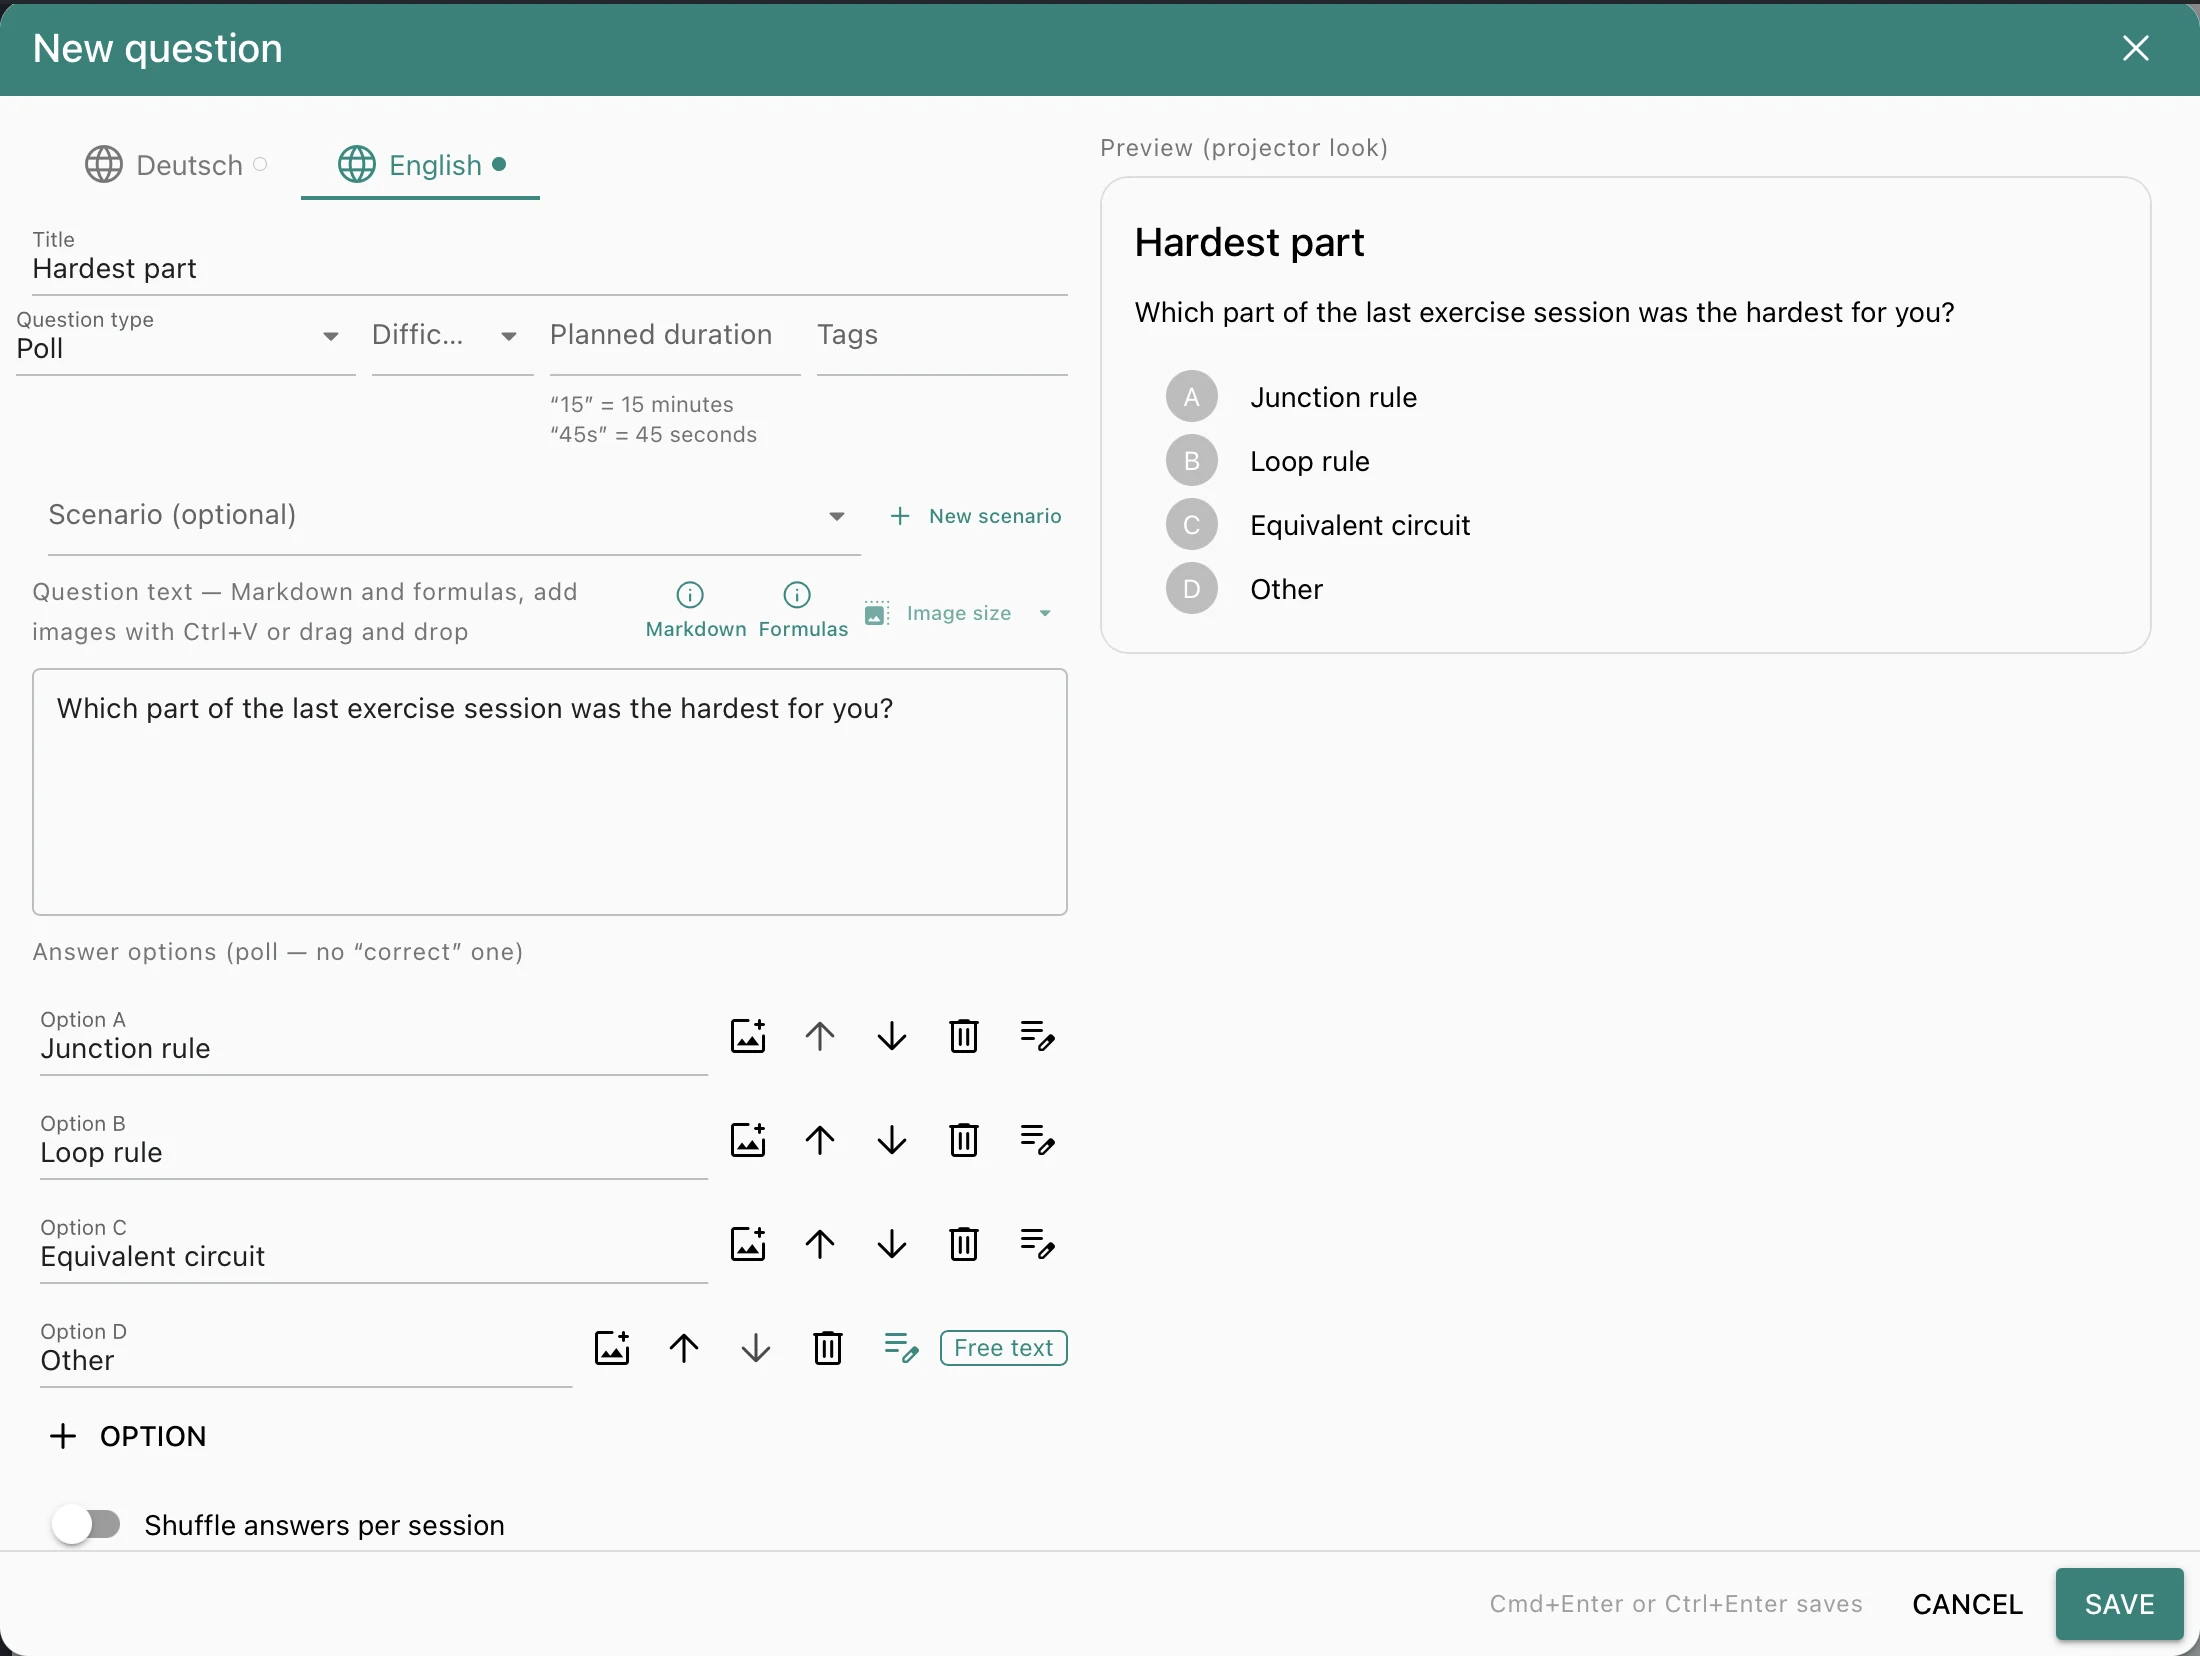The height and width of the screenshot is (1656, 2200).
Task: Delete Option D Other
Action: 828,1348
